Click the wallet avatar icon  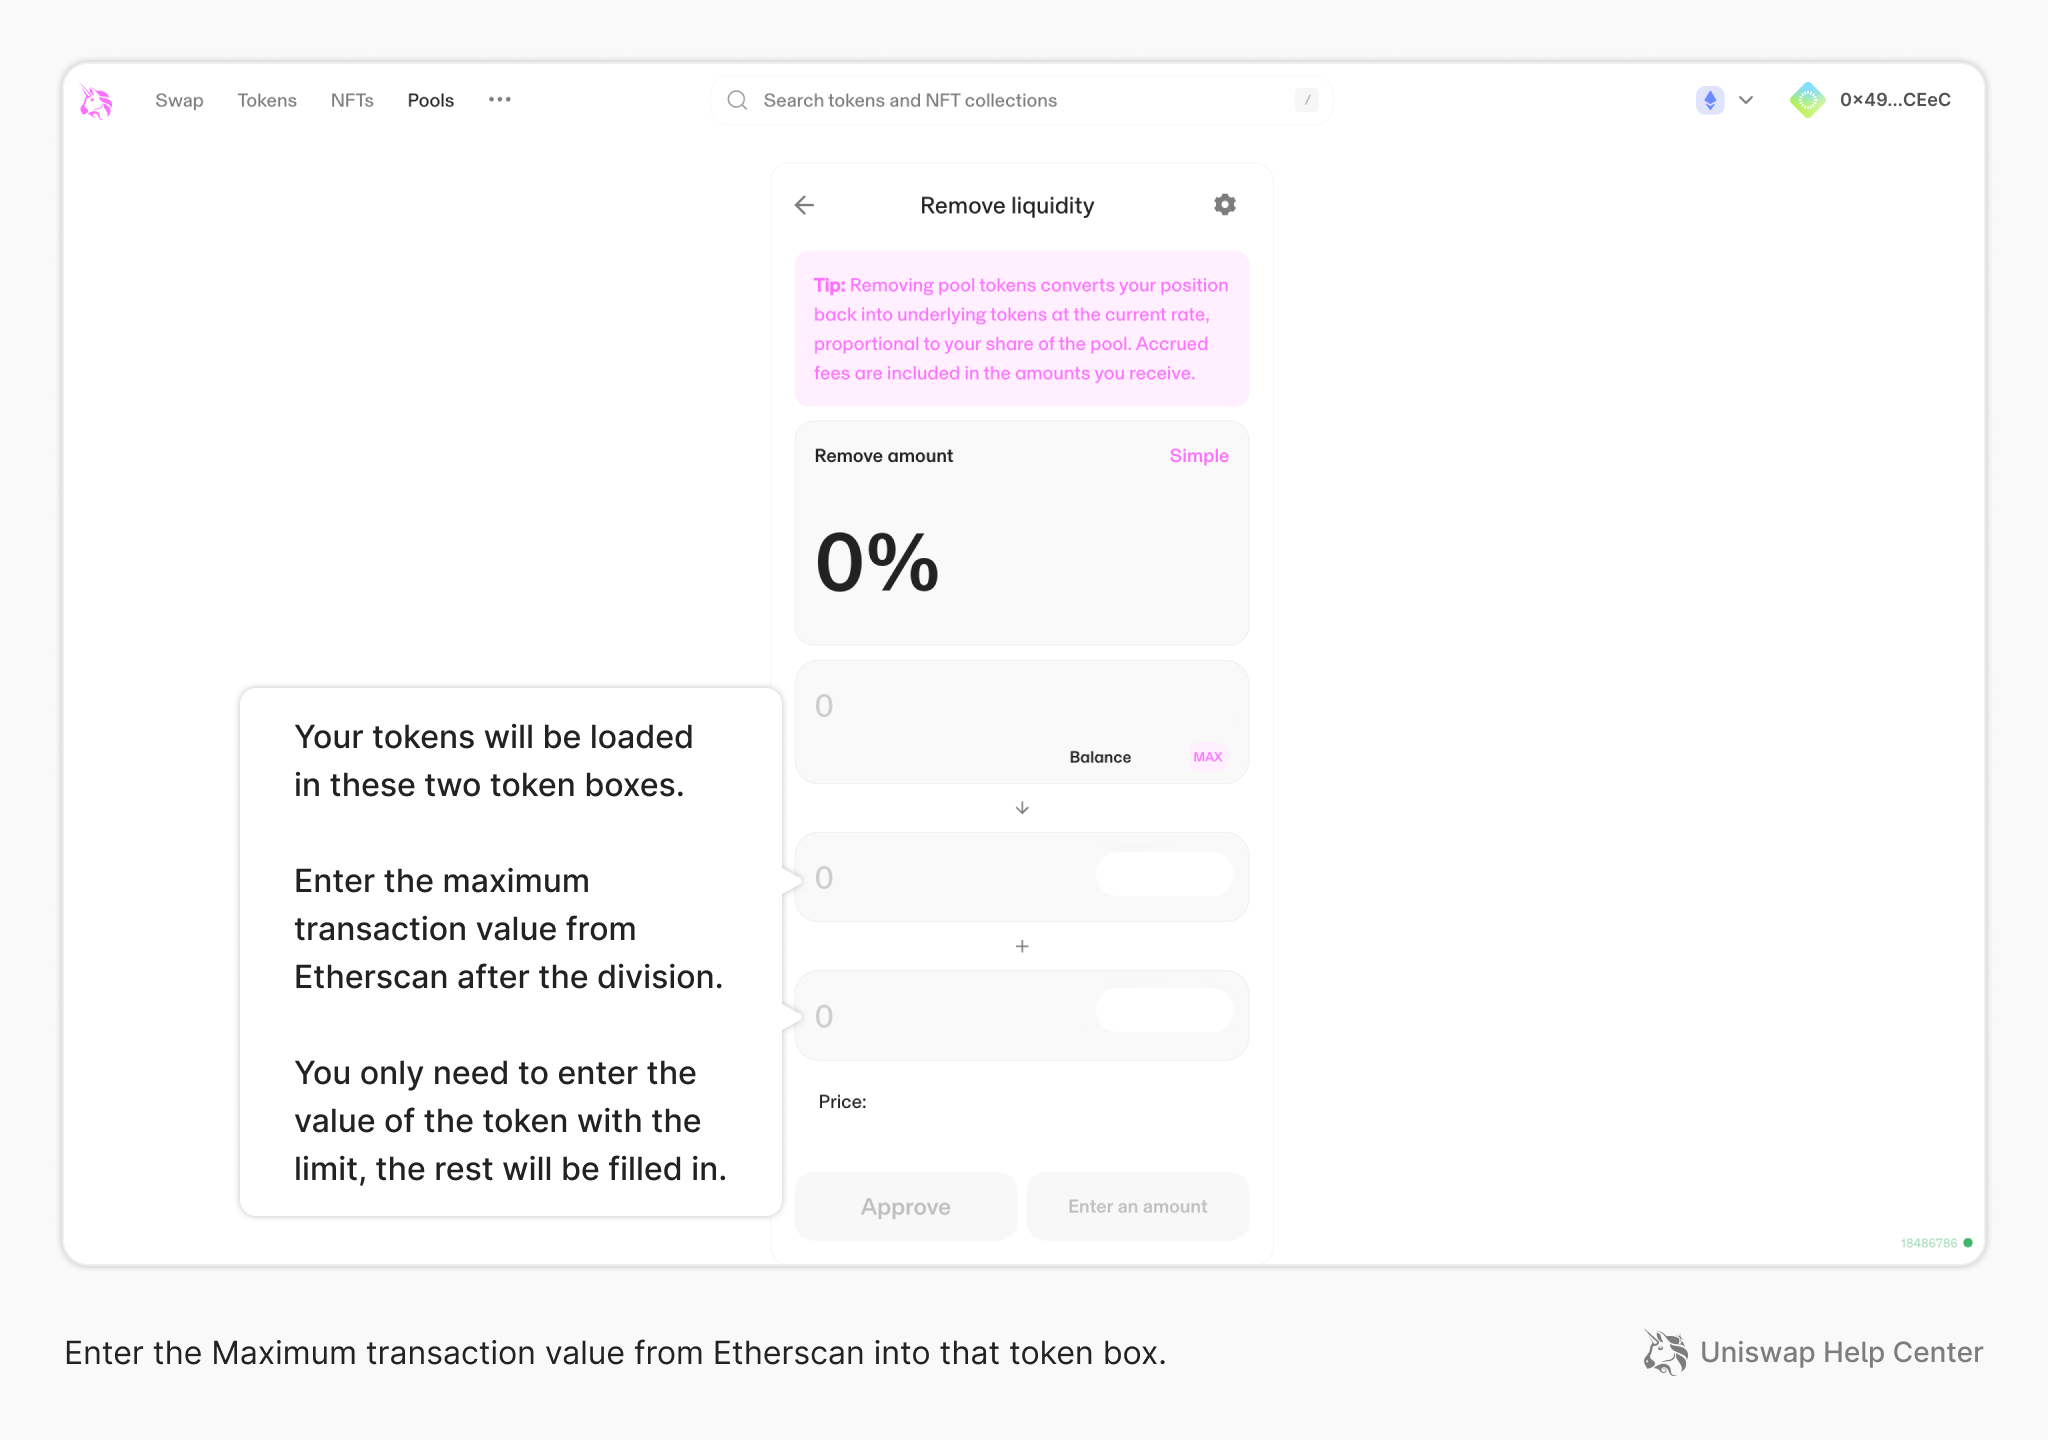[1807, 100]
